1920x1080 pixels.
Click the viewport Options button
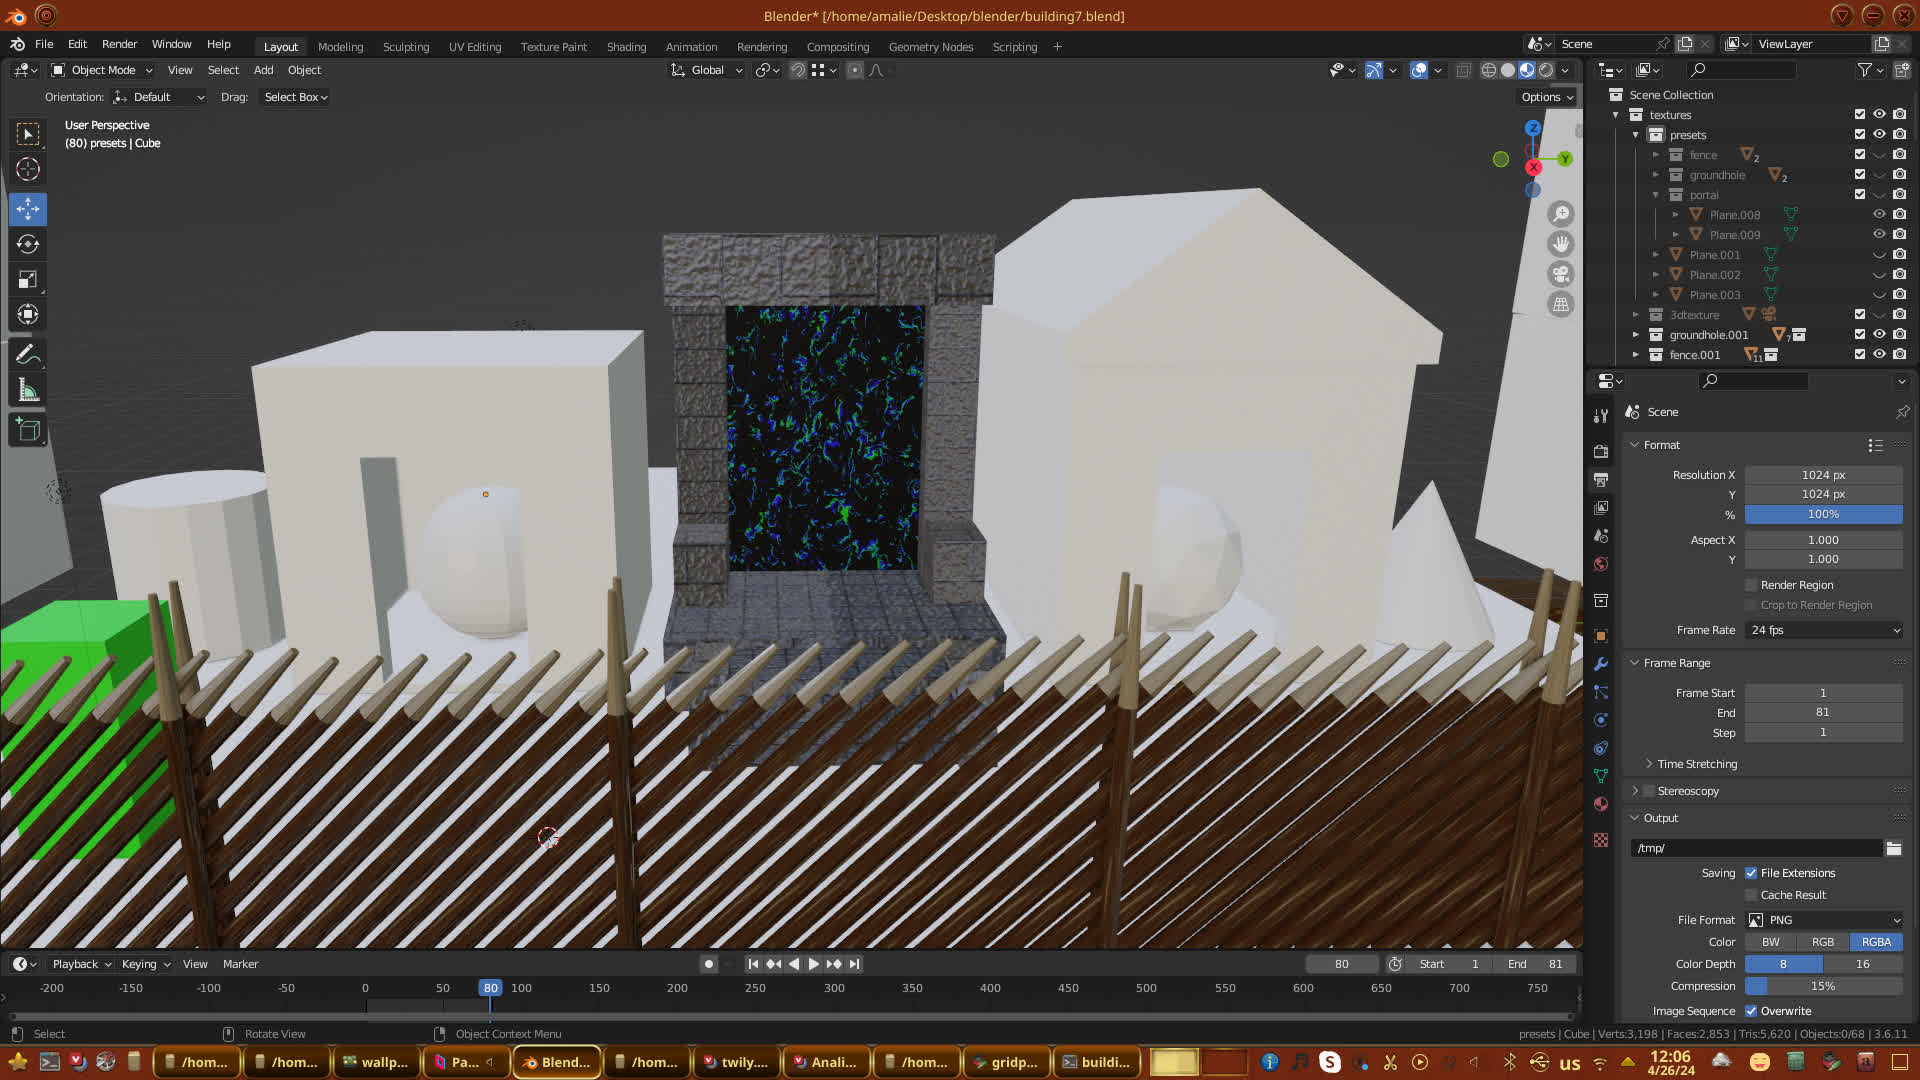[1546, 97]
